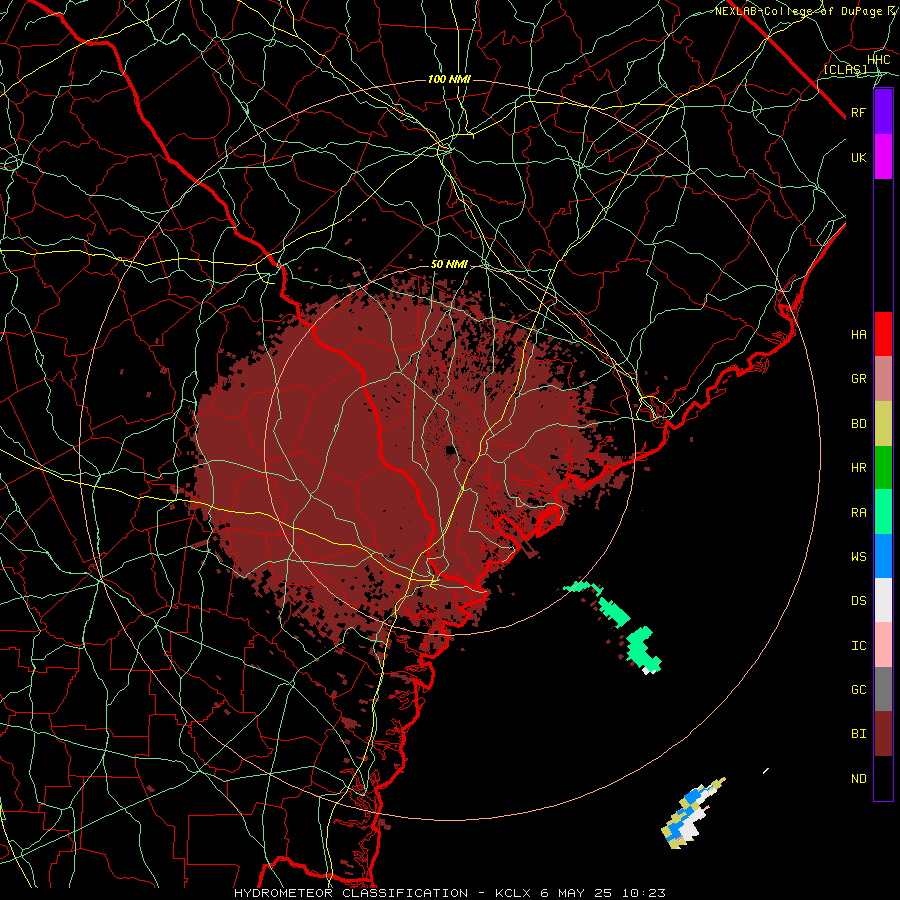
Task: Click the "HR" legend text label
Action: 859,468
